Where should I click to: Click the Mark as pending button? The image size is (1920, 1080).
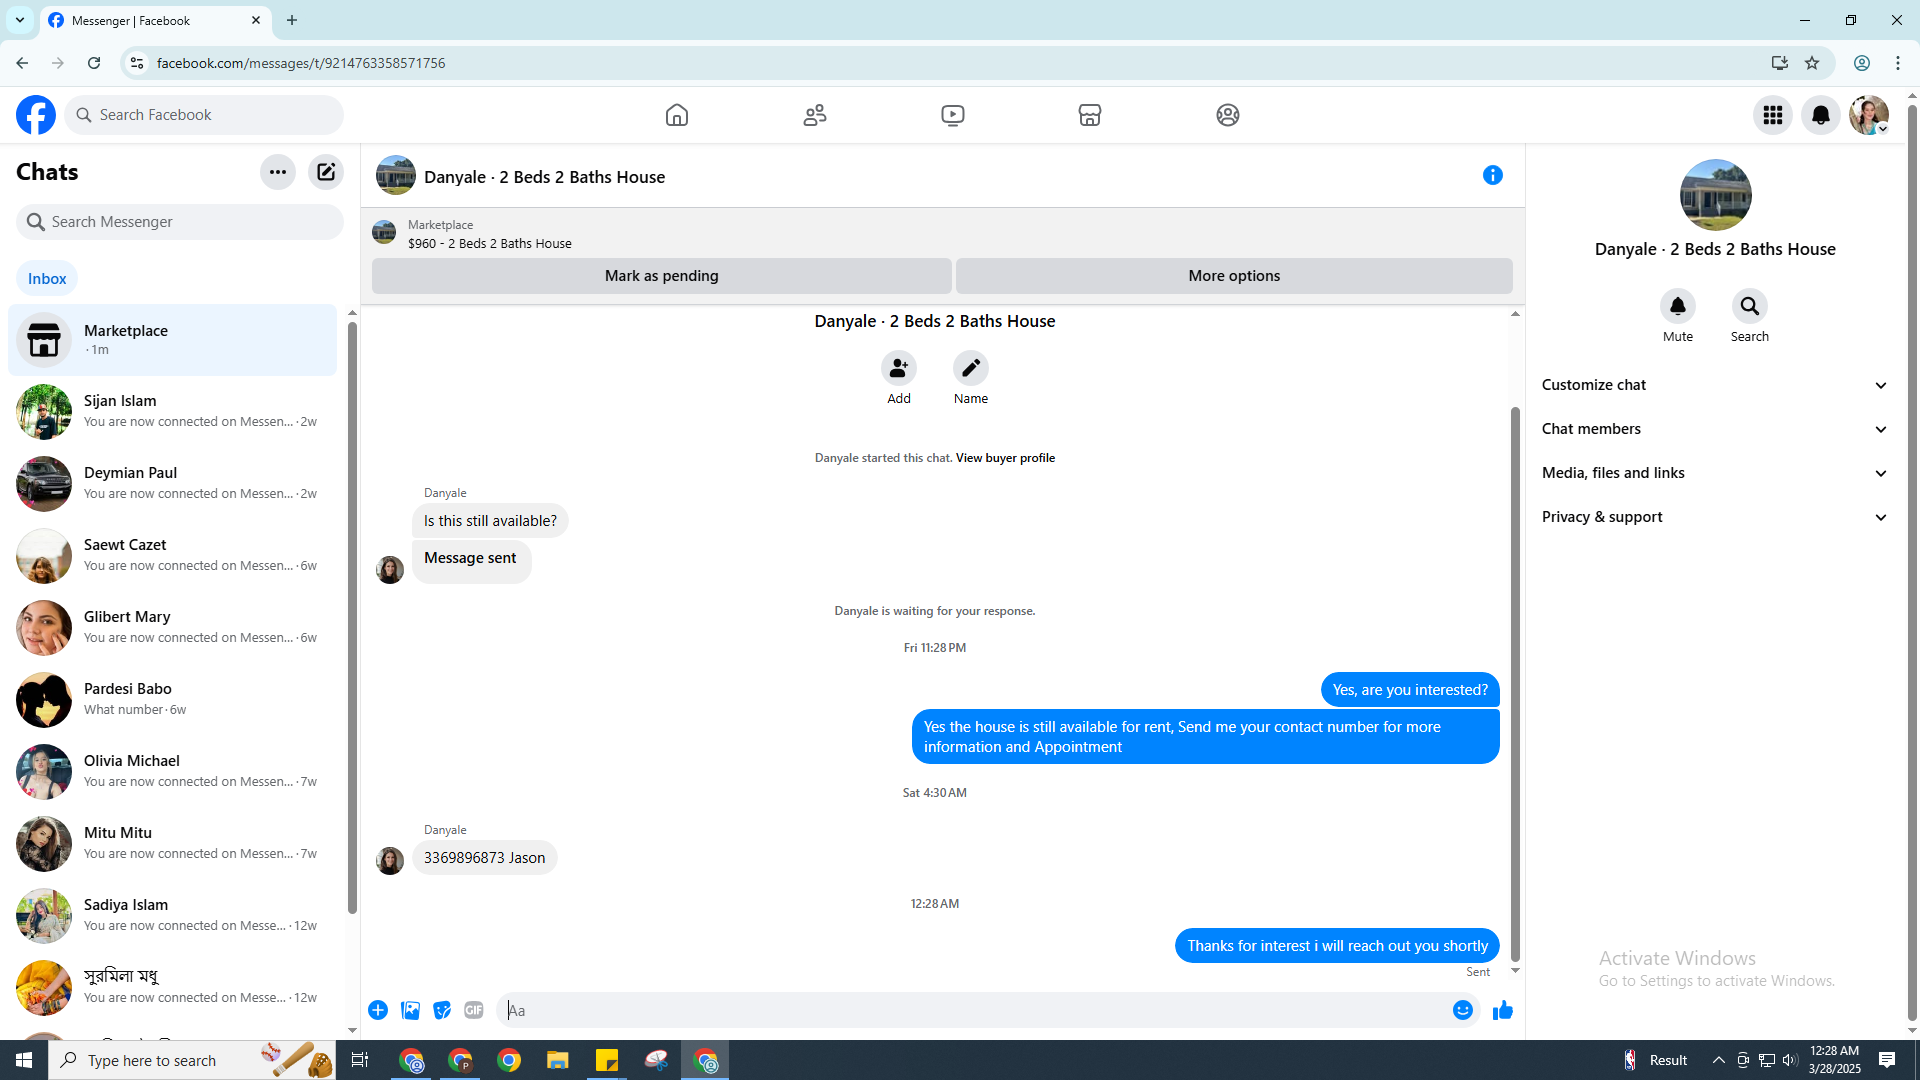[x=662, y=276]
